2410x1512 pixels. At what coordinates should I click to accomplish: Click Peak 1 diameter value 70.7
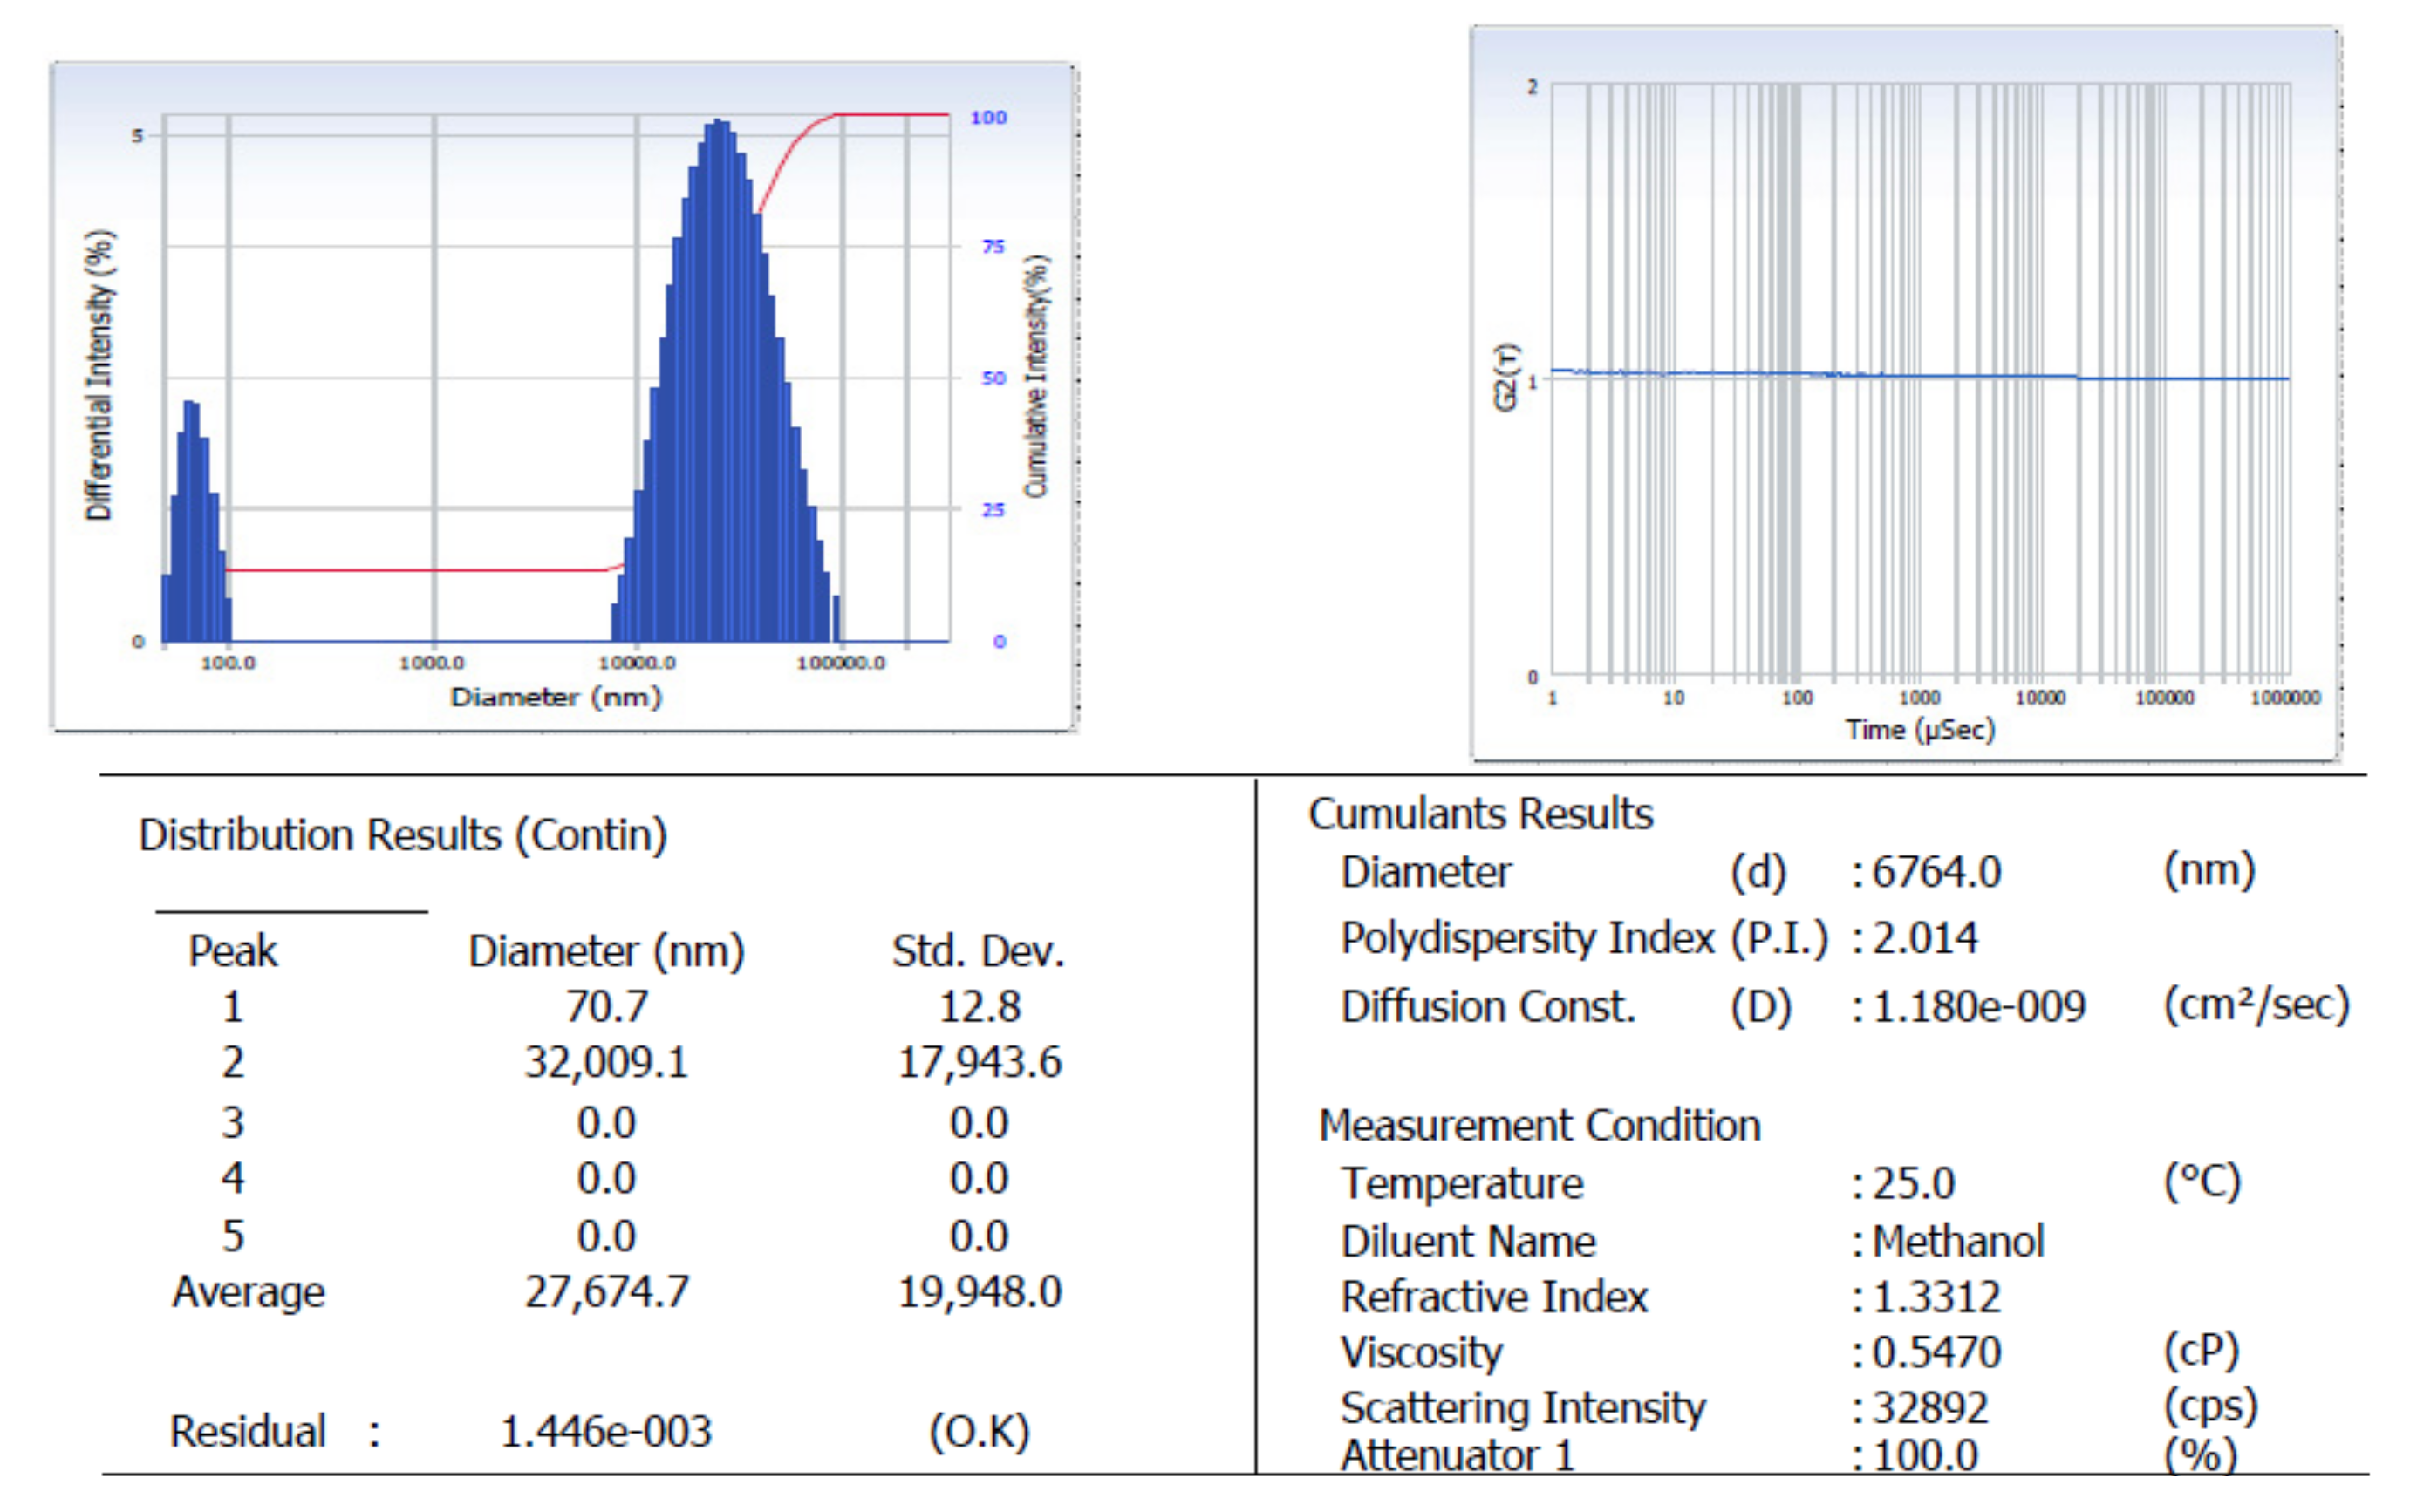tap(606, 1006)
